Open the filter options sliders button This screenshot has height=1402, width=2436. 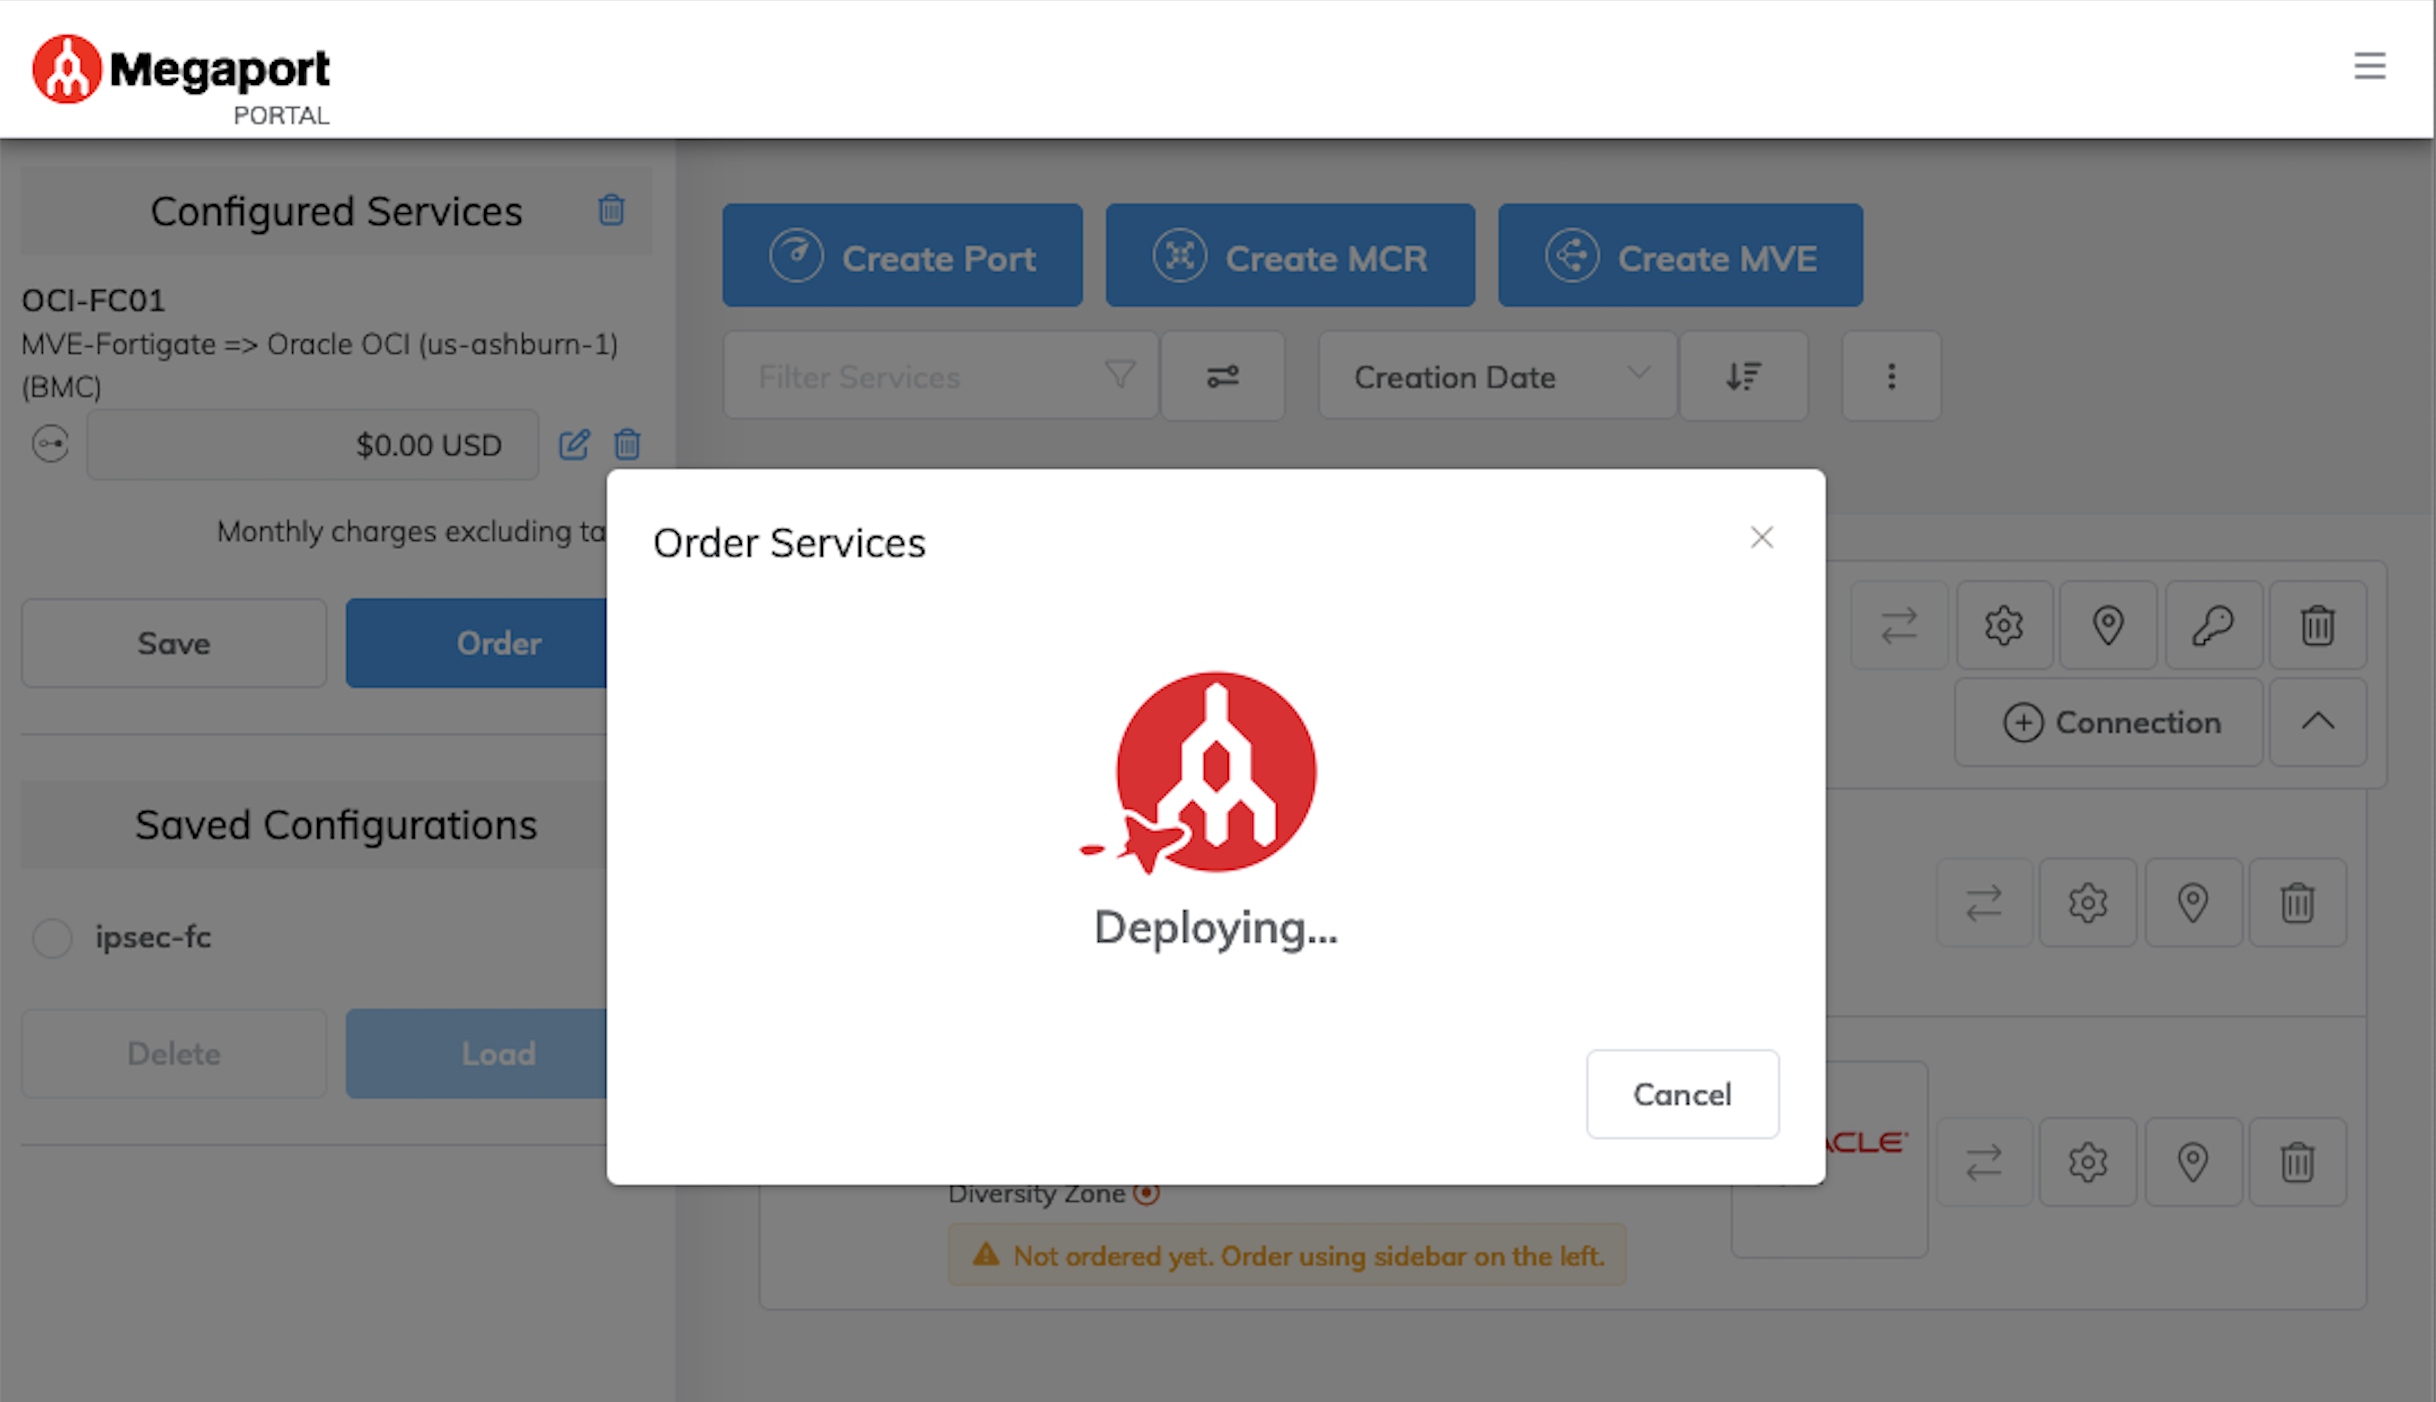click(1222, 376)
